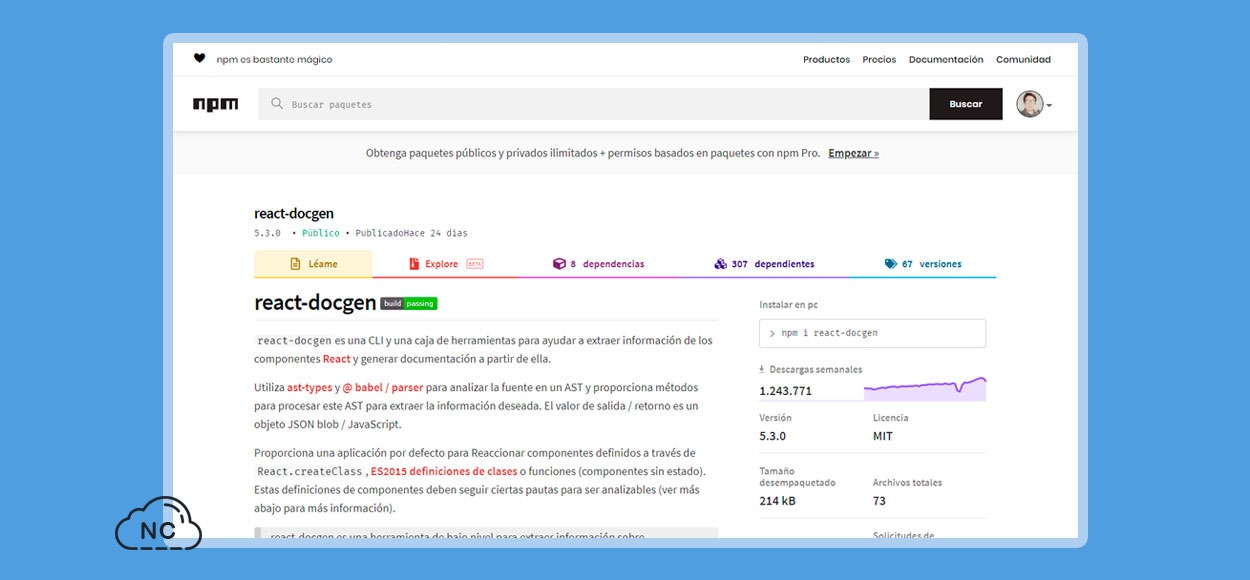Viewport: 1250px width, 580px height.
Task: Click the total files value 73
Action: (879, 501)
